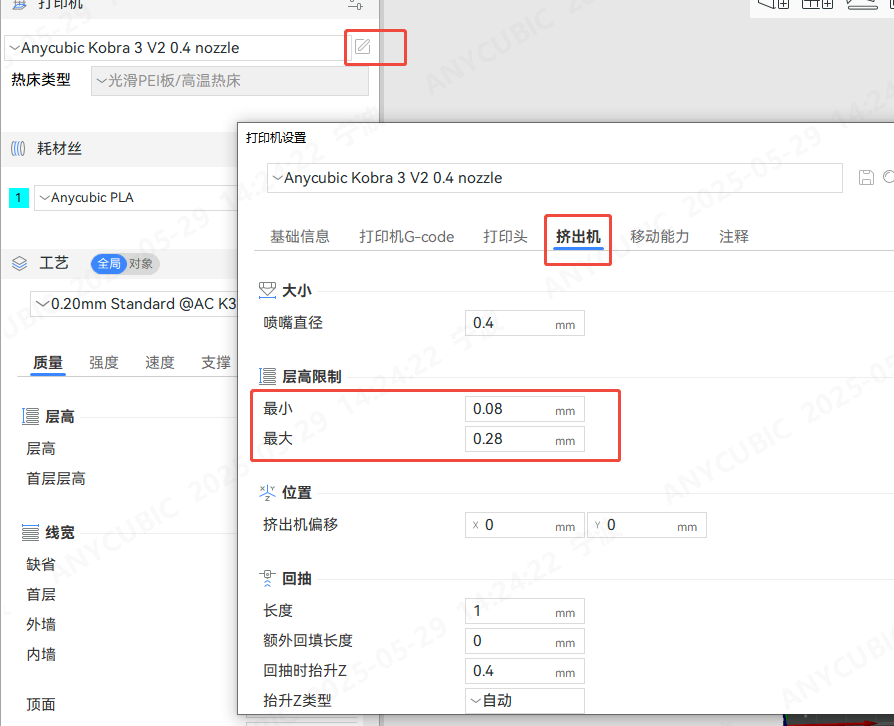Click the 线宽 section icon in sidebar

30,533
